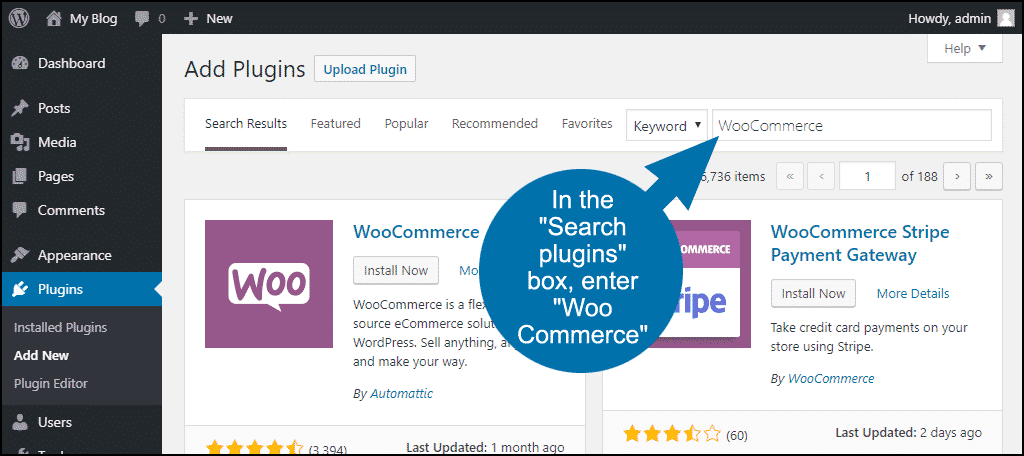Click the "Last Updated: 2 days ago" text
The image size is (1024, 456).
908,432
